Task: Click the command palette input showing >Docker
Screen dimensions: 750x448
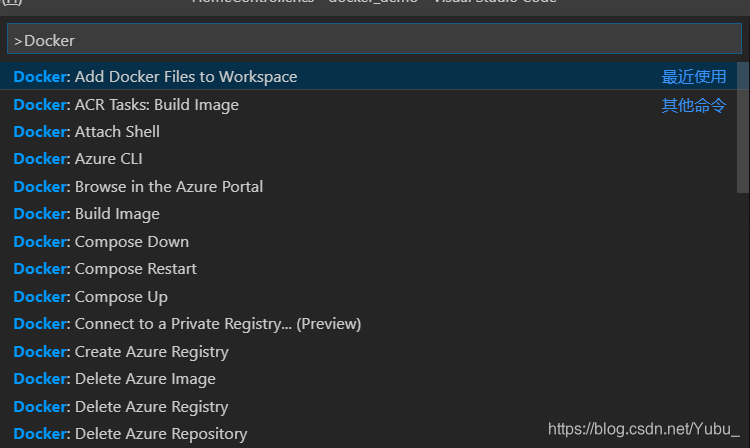Action: pyautogui.click(x=374, y=39)
